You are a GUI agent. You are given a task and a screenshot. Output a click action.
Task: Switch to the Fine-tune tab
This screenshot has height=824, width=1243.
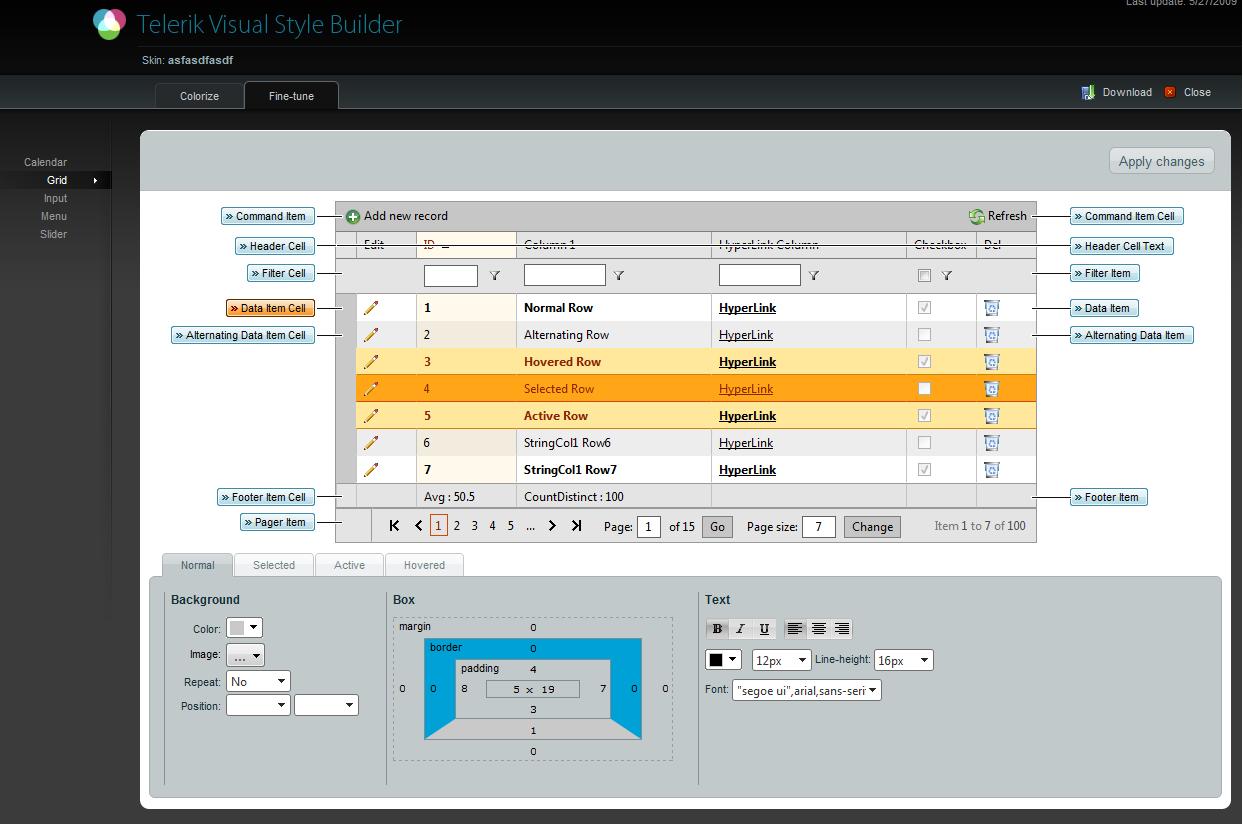(291, 96)
